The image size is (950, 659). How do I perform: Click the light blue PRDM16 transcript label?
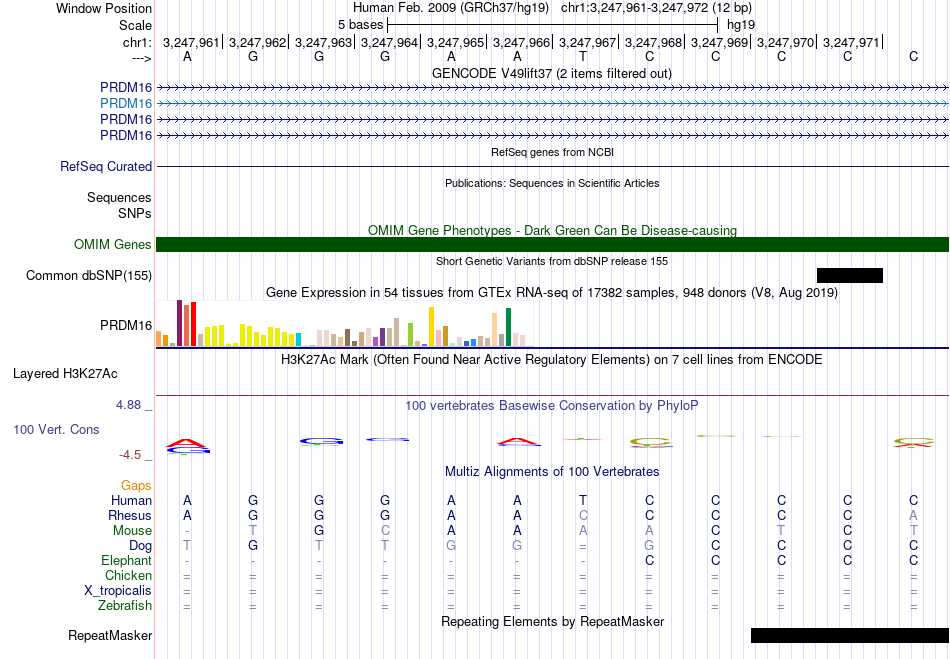pyautogui.click(x=126, y=104)
